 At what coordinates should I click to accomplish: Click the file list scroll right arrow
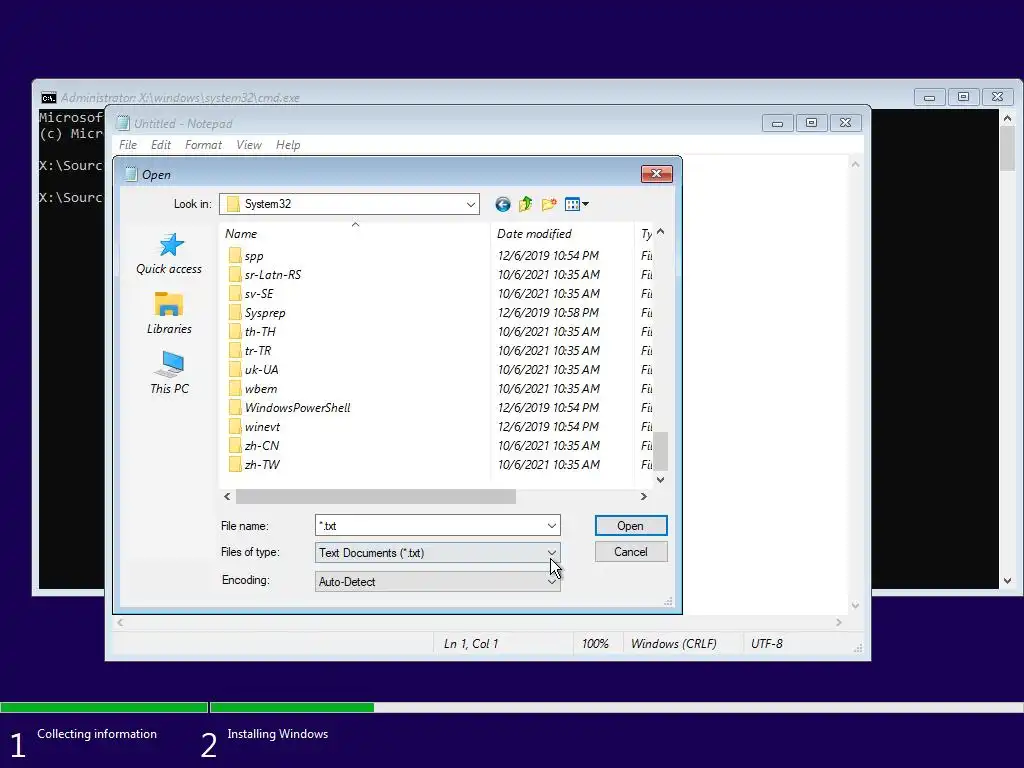[643, 497]
